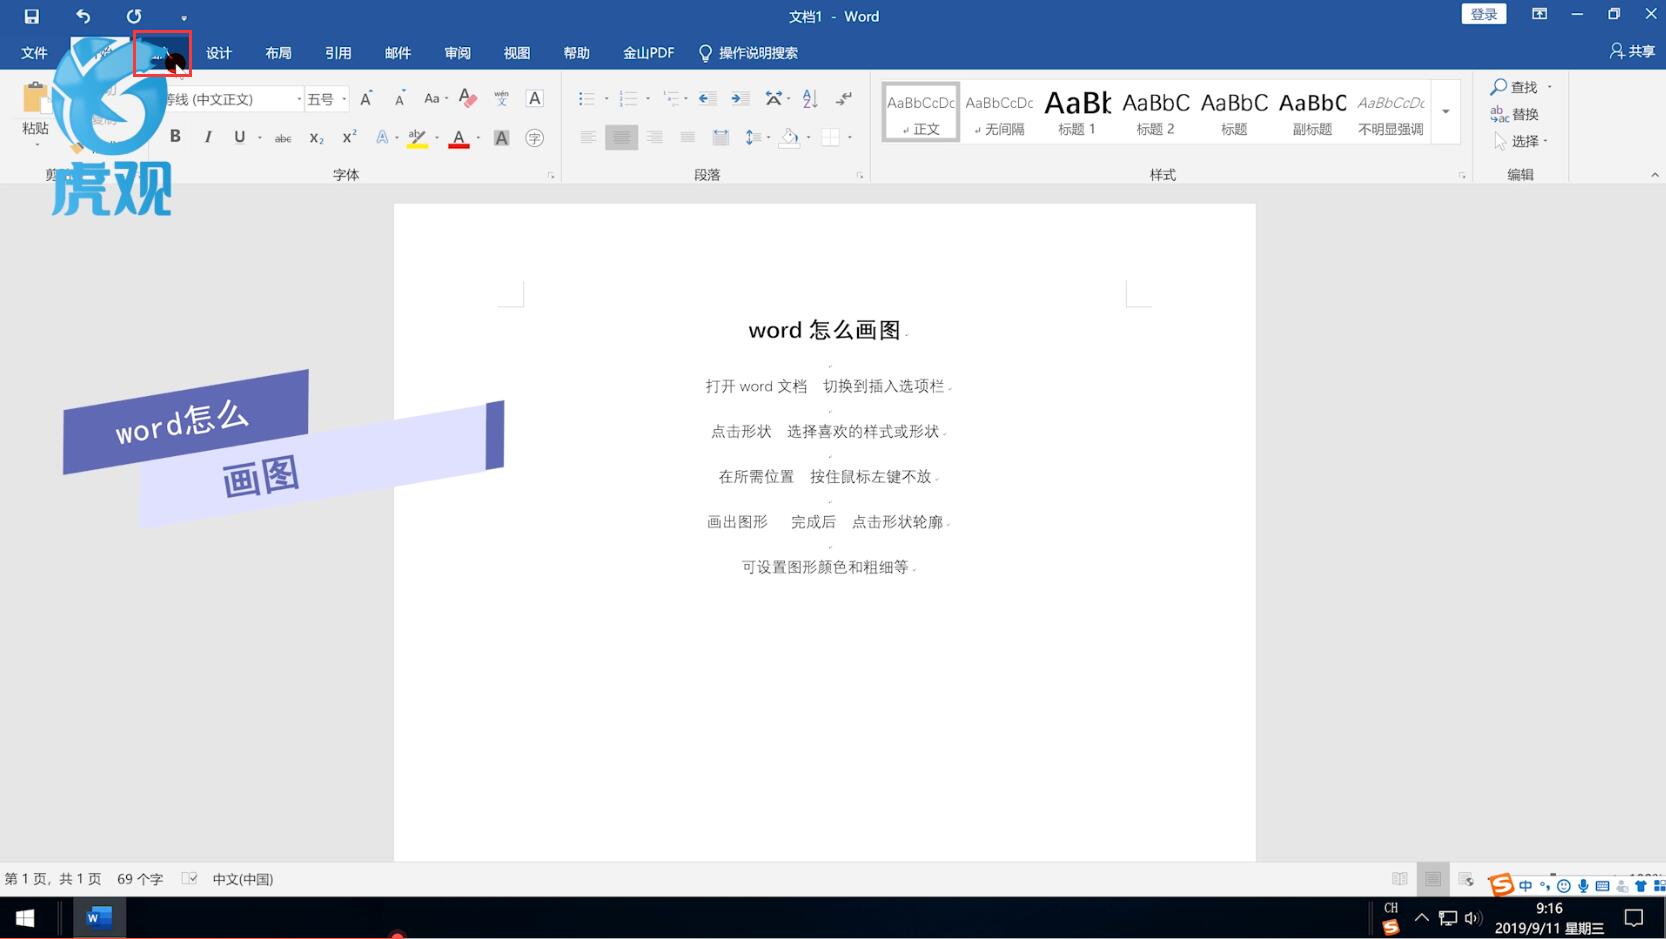The width and height of the screenshot is (1666, 939).
Task: Open Word from the taskbar
Action: click(x=99, y=917)
